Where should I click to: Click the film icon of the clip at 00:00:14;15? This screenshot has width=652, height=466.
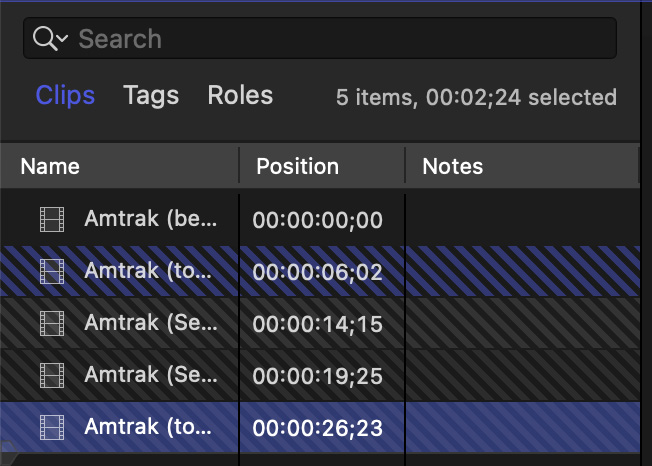tap(51, 323)
